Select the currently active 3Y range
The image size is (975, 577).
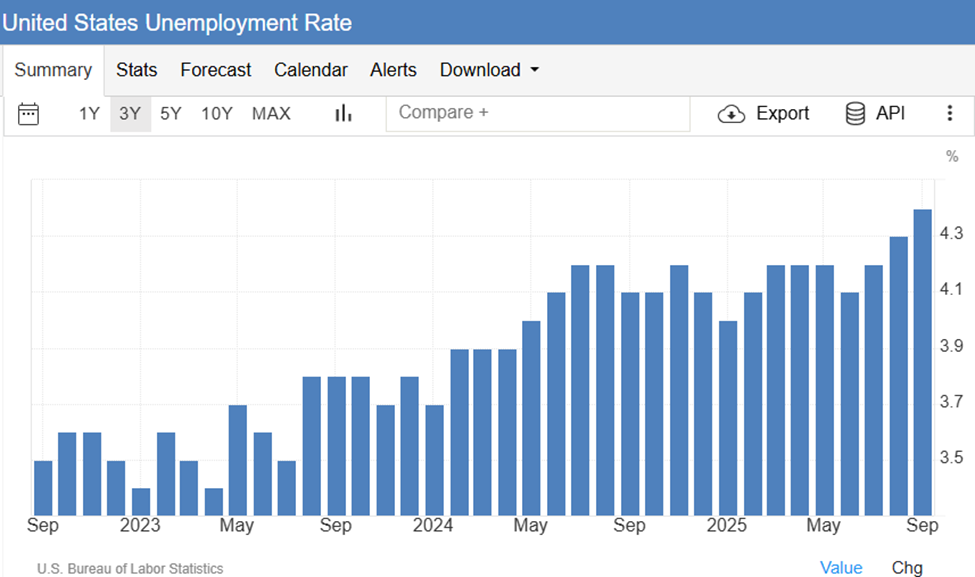click(x=130, y=114)
